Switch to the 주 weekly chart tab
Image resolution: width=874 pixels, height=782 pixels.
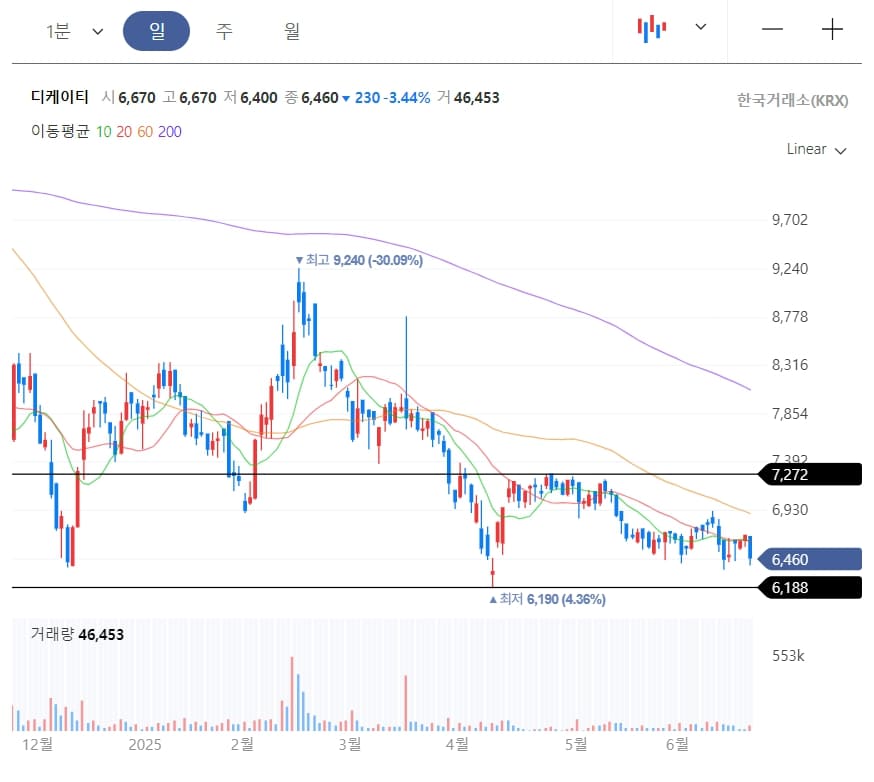point(224,31)
